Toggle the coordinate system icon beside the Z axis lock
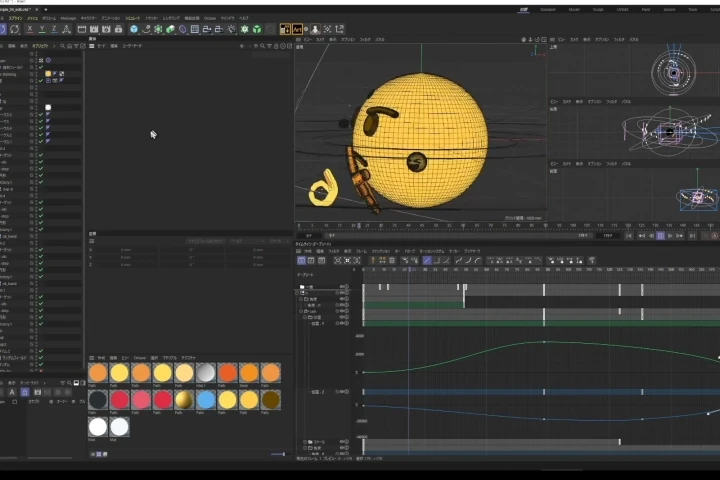The image size is (720, 480). [66, 29]
